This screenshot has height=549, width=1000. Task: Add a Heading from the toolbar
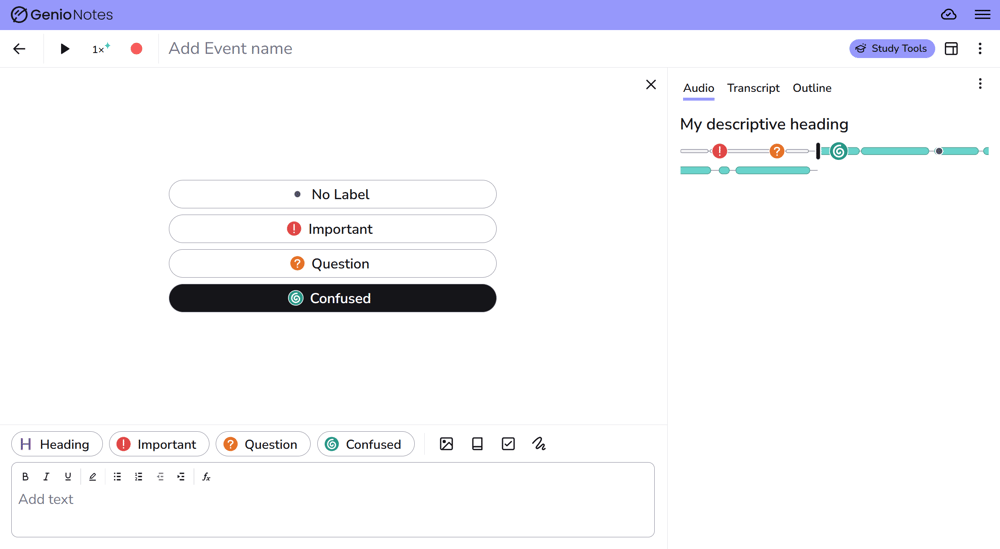tap(57, 444)
